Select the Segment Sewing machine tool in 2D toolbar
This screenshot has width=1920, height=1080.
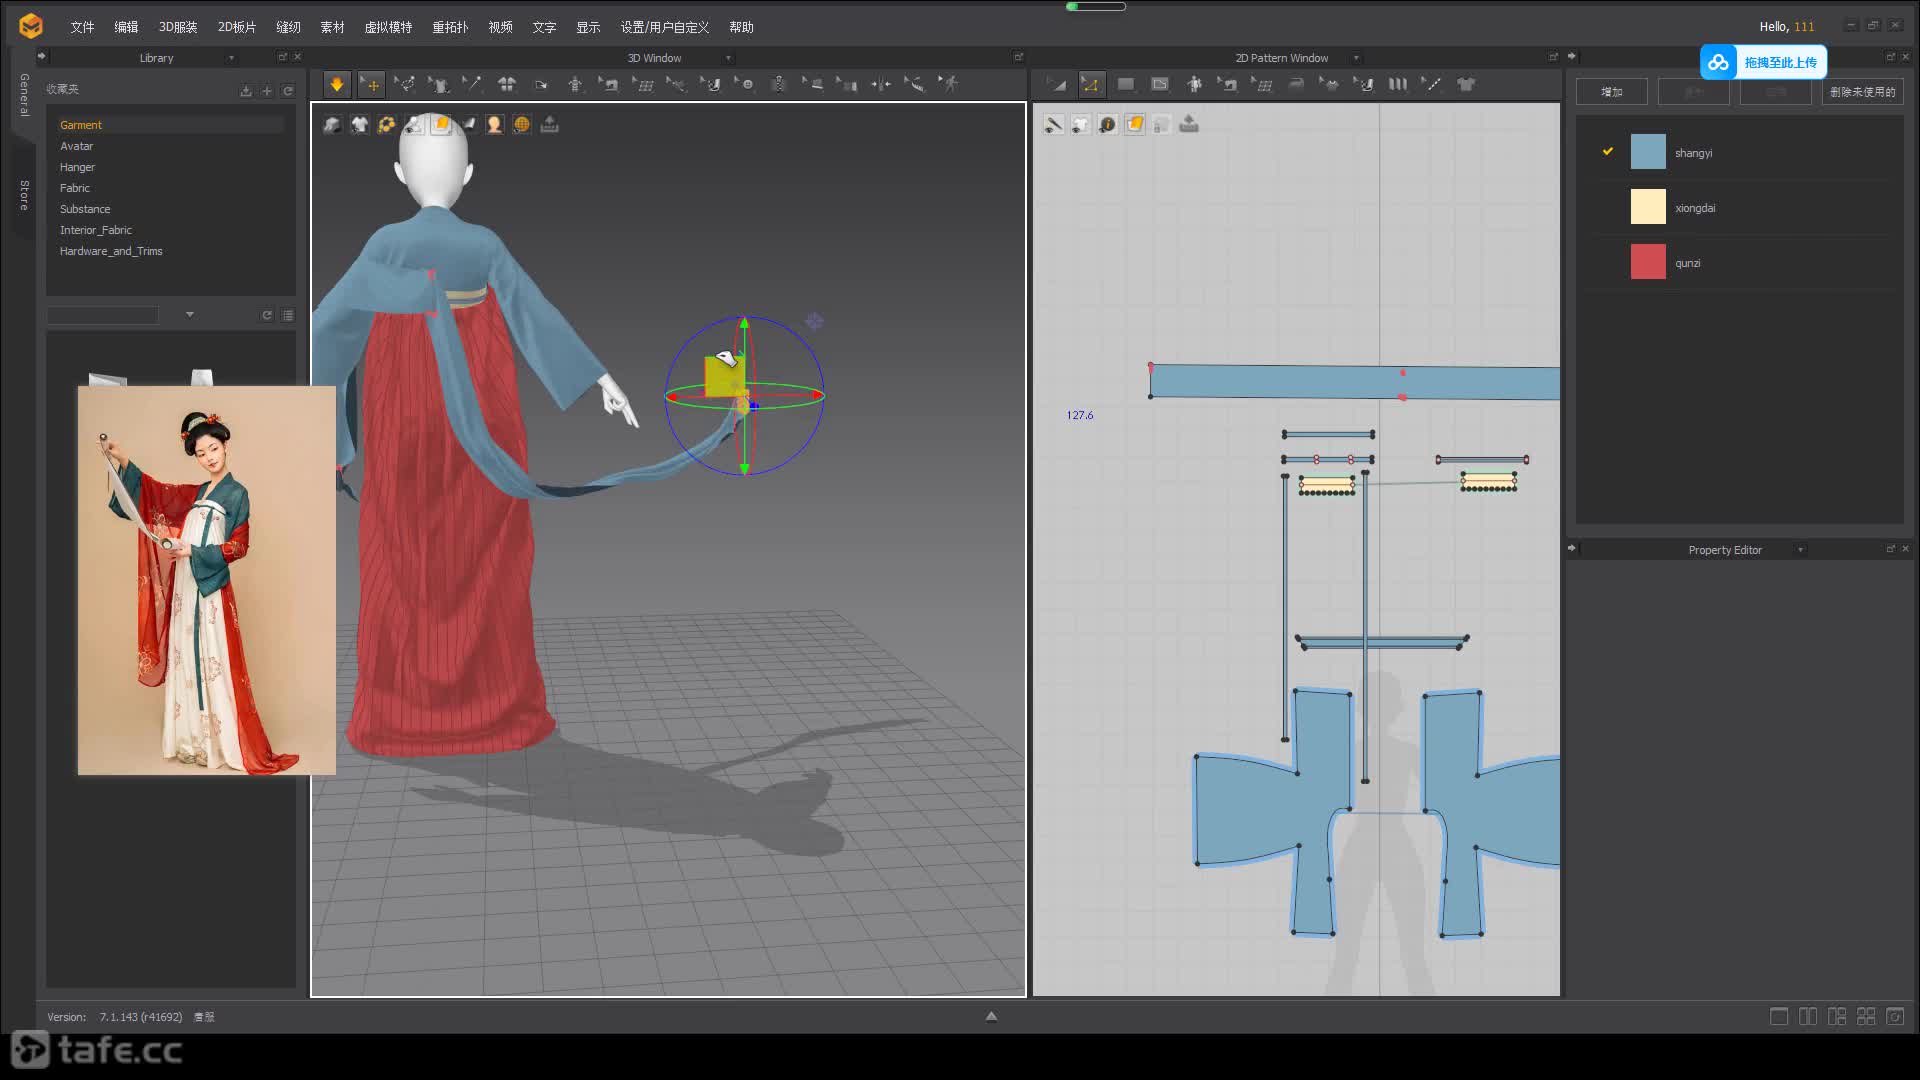tap(1227, 85)
